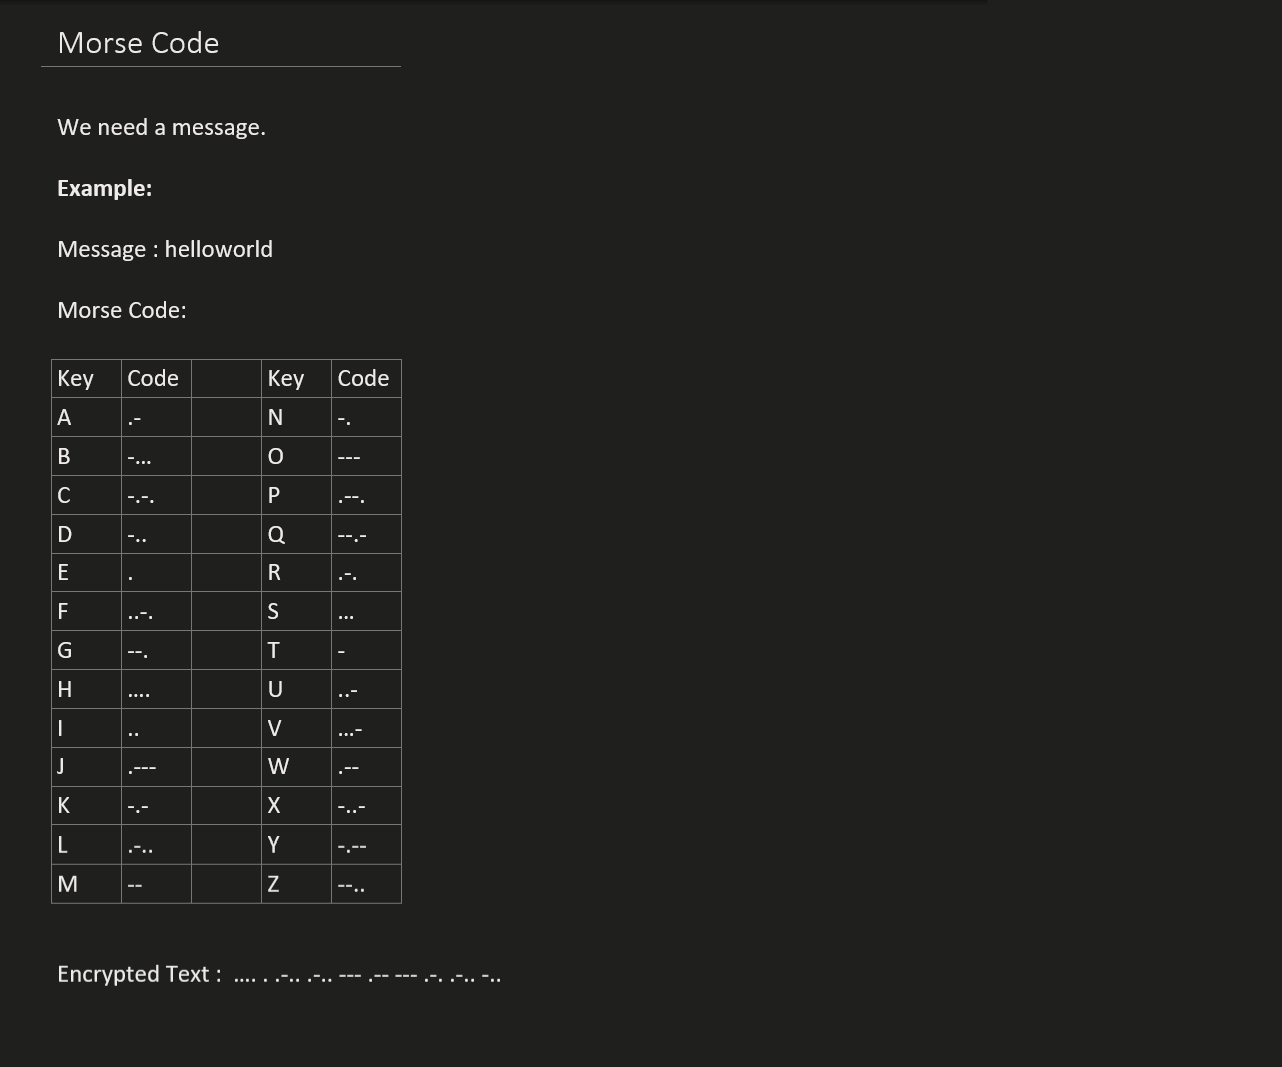Screen dimensions: 1282x1067
Task: Click the "Morse Code:" label above the table
Action: pos(122,310)
